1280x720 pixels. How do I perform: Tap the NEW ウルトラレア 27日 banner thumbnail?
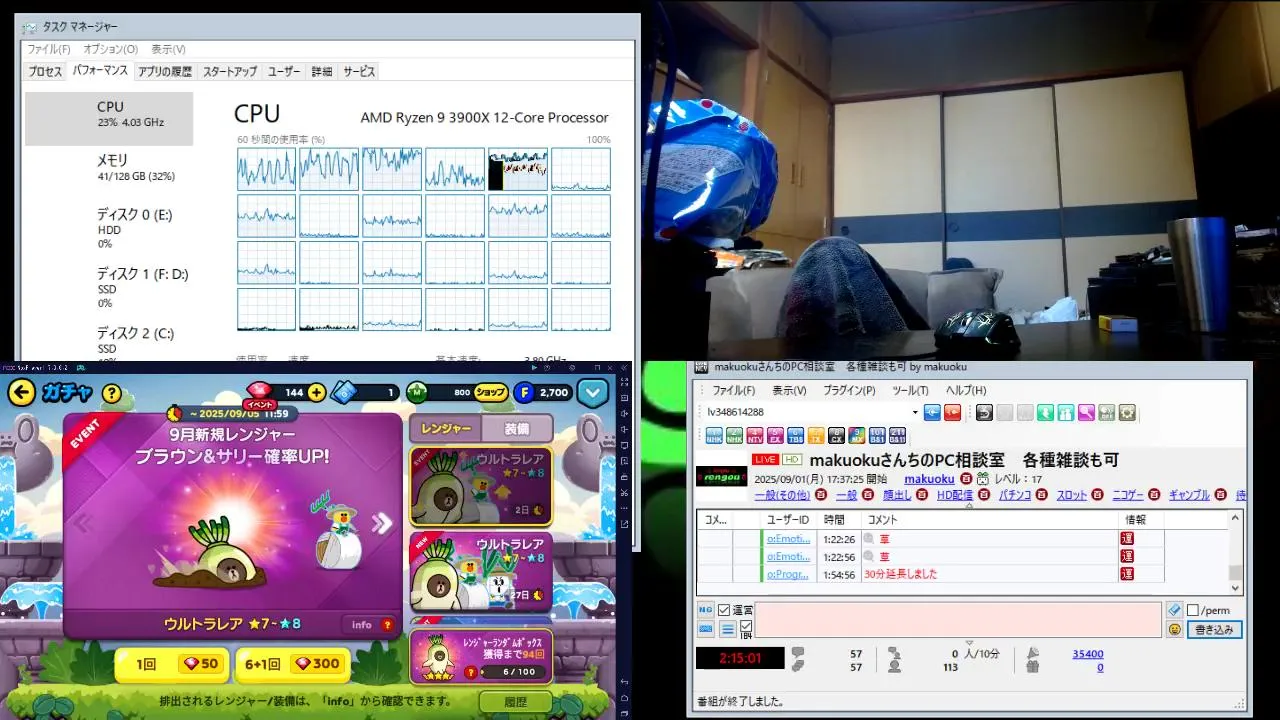coord(481,572)
